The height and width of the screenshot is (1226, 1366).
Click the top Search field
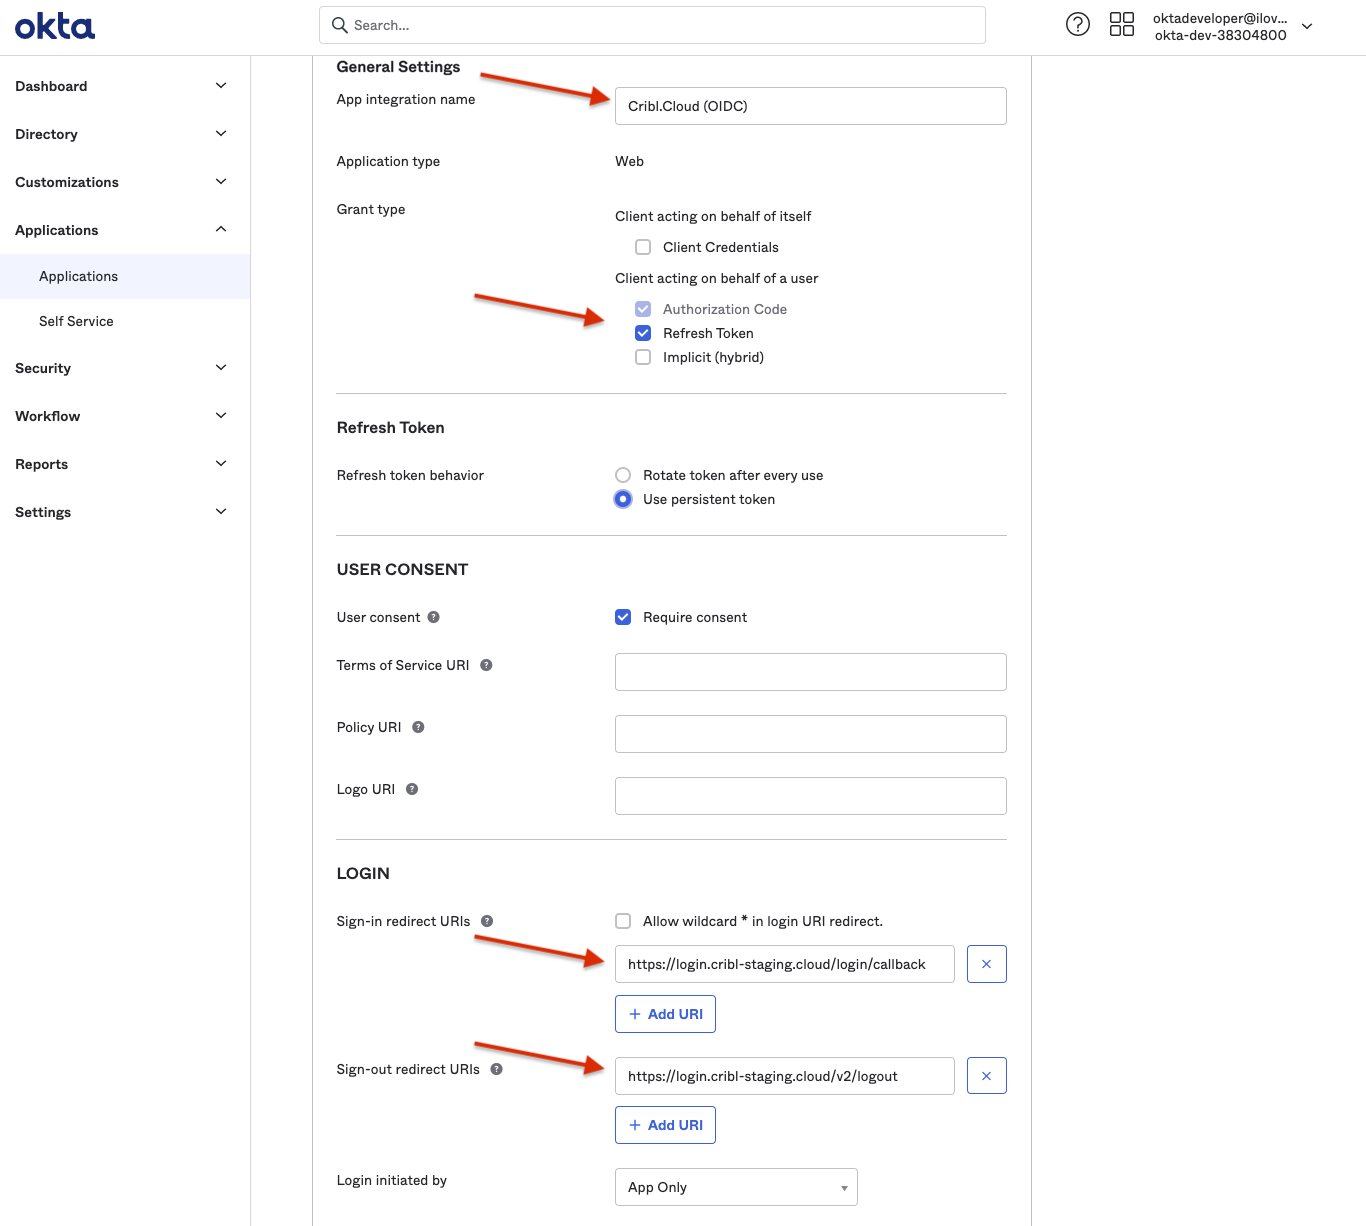[652, 25]
